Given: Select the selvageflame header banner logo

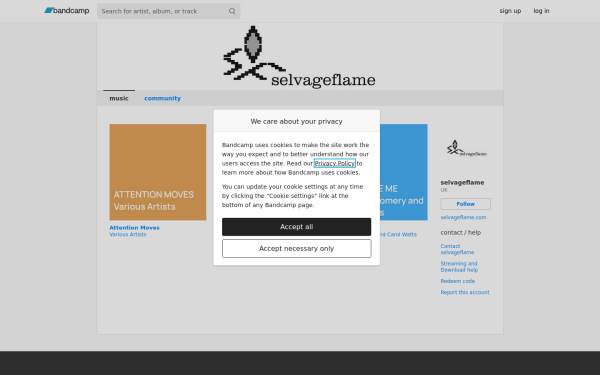Looking at the screenshot, I should (300, 56).
